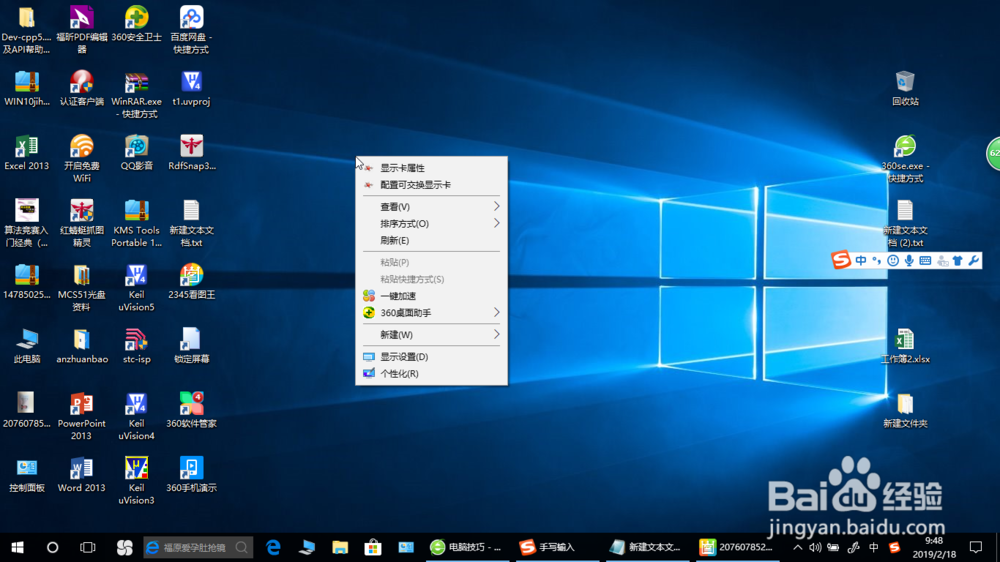Expand the 新建(W) submenu arrow
This screenshot has height=562, width=1000.
tap(496, 334)
